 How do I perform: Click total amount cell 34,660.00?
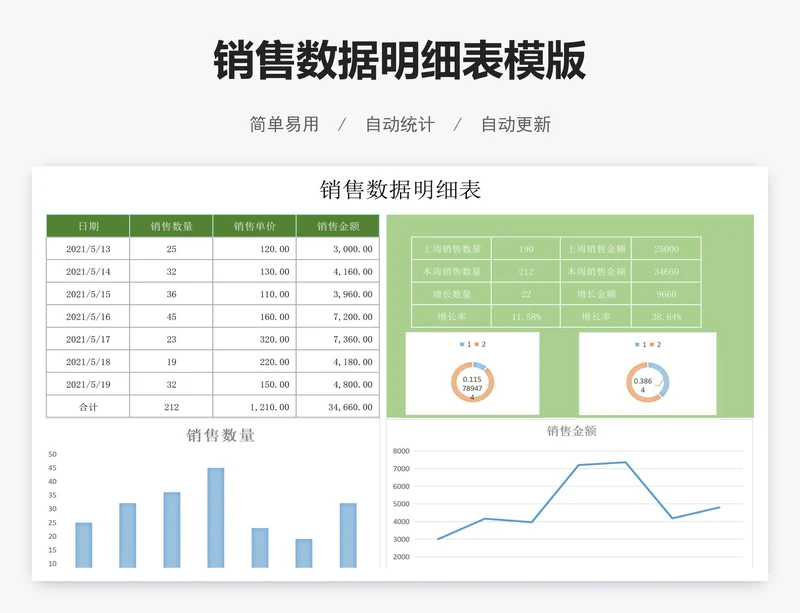pos(338,407)
